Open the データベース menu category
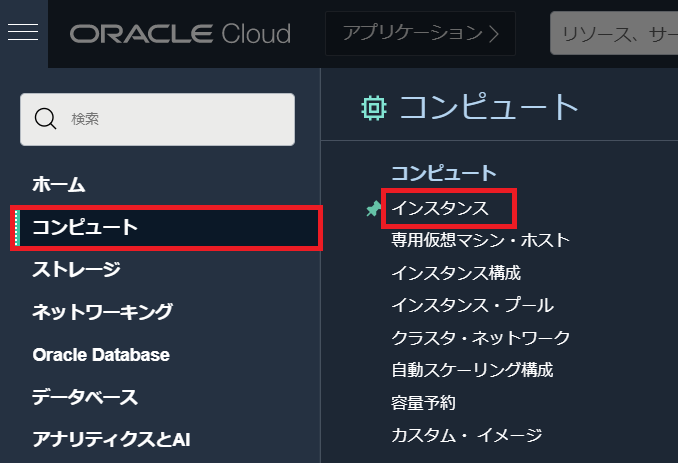This screenshot has height=463, width=678. click(x=85, y=397)
